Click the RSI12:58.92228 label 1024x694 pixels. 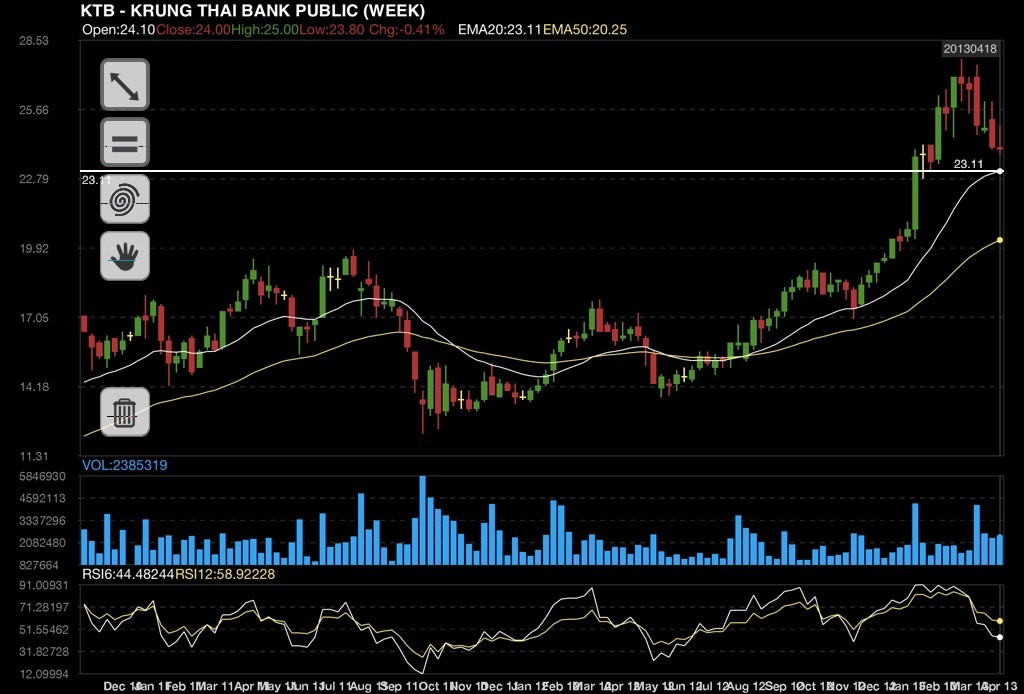(225, 574)
